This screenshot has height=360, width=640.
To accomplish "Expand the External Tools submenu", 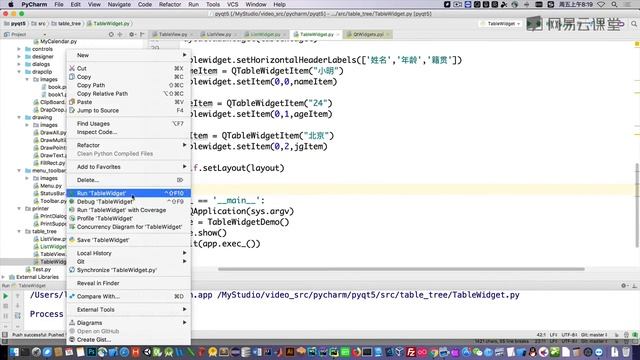I will click(128, 309).
